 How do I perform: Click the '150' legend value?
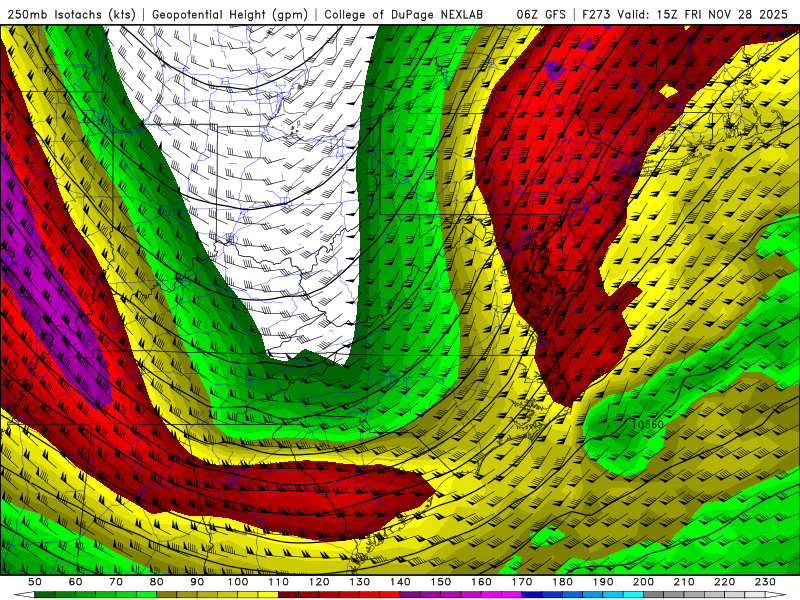440,582
